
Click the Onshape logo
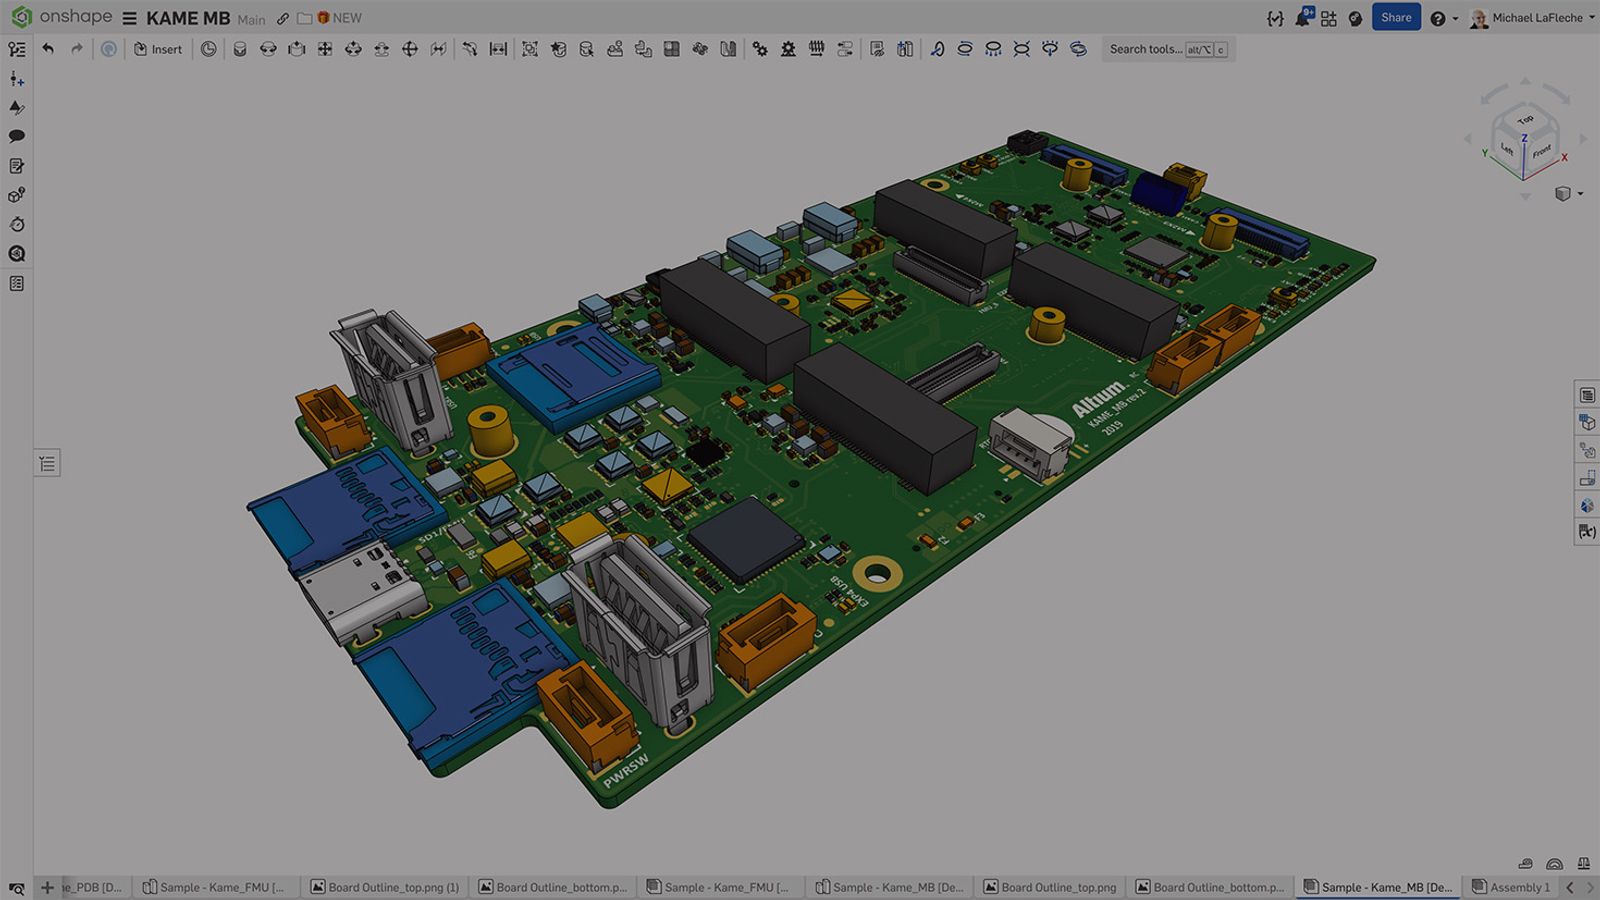pos(22,17)
